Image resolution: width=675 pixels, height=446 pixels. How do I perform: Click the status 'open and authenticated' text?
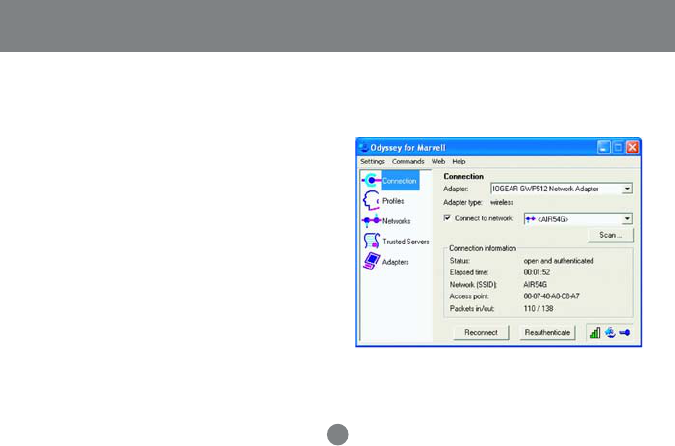[558, 261]
